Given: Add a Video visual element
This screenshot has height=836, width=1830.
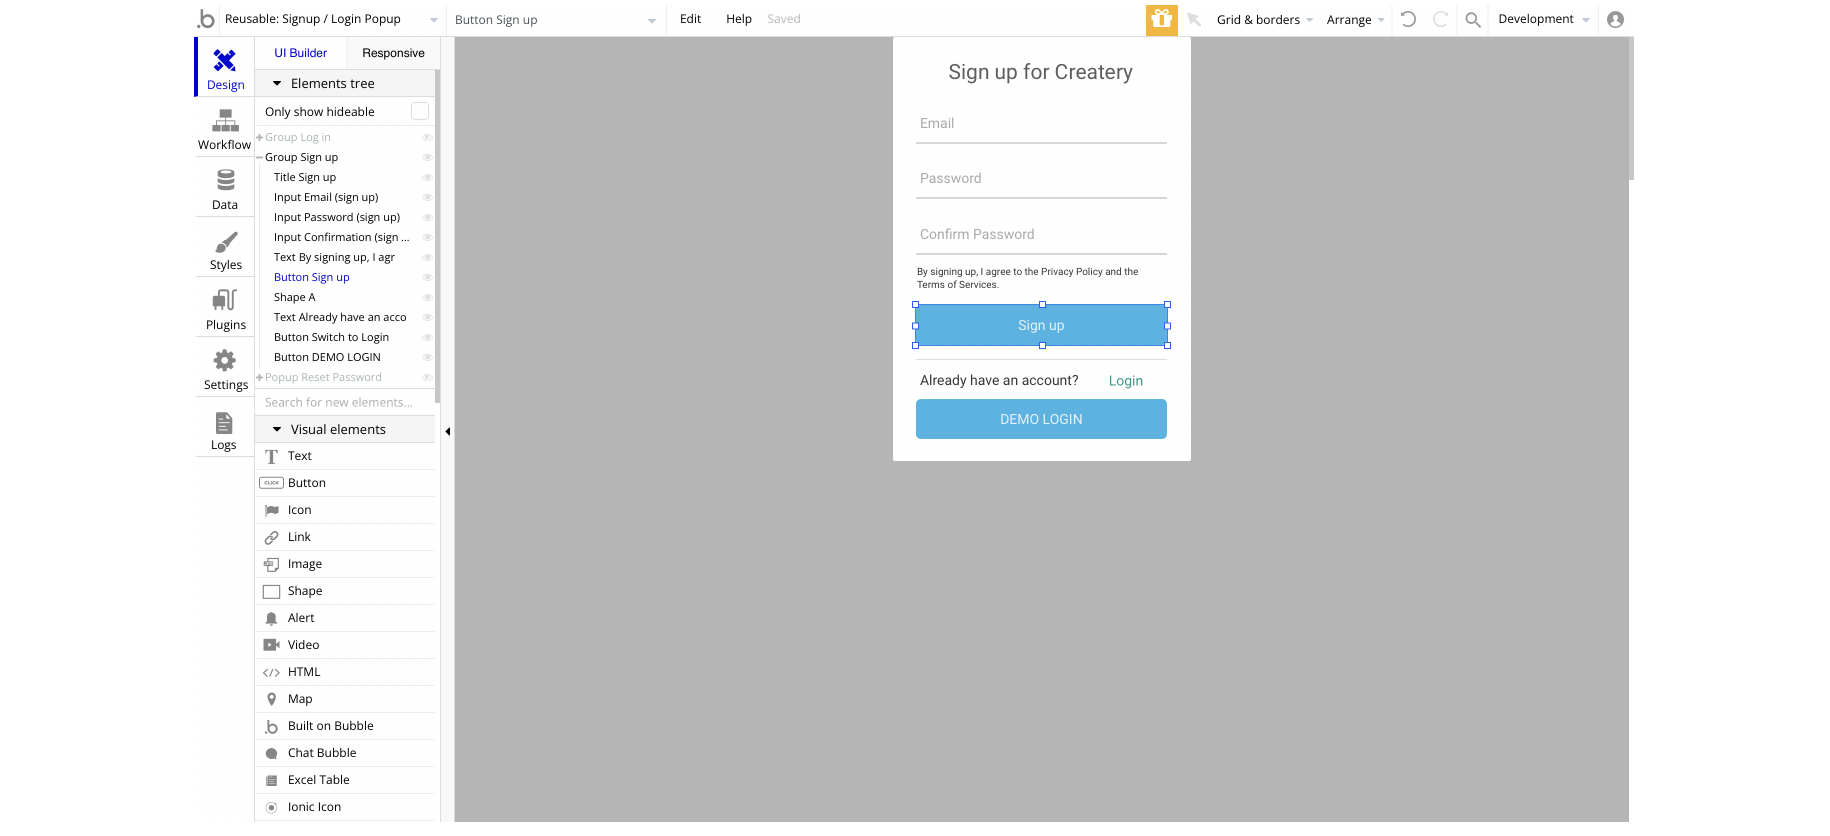Looking at the screenshot, I should pyautogui.click(x=346, y=645).
